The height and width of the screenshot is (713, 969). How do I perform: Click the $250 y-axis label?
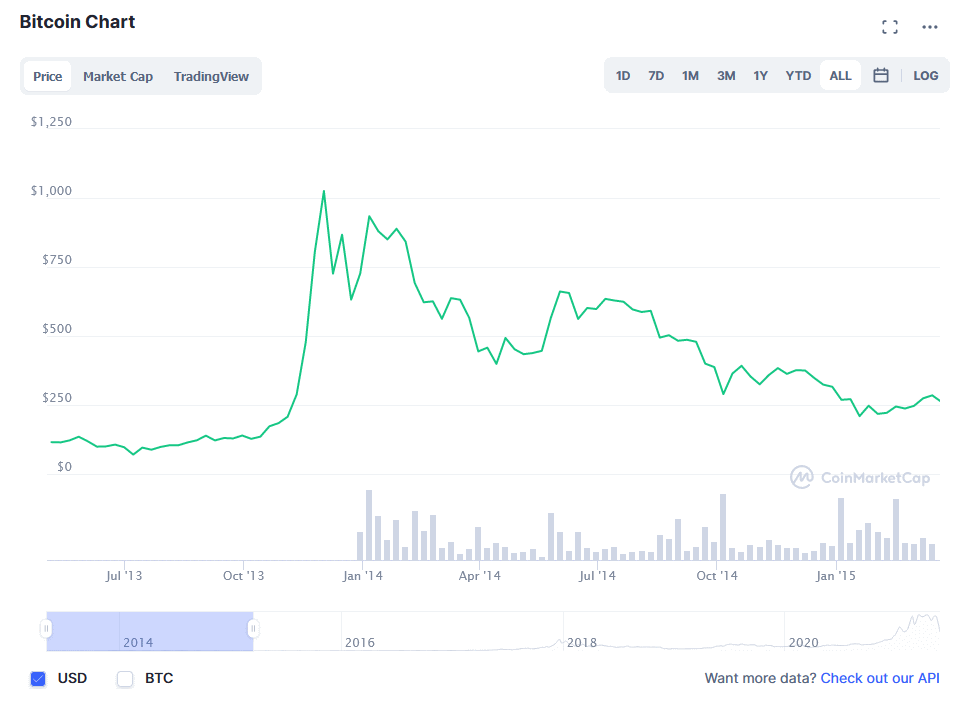(x=57, y=398)
